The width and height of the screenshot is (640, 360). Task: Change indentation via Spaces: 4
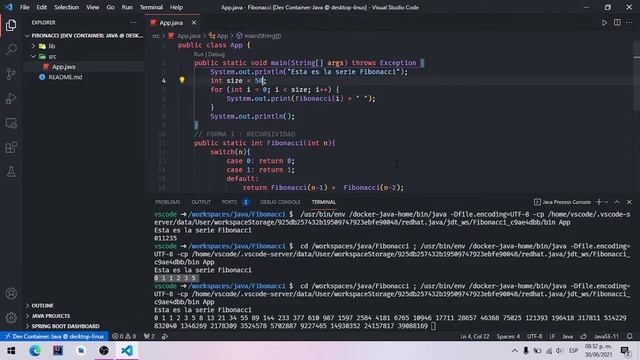click(x=508, y=336)
